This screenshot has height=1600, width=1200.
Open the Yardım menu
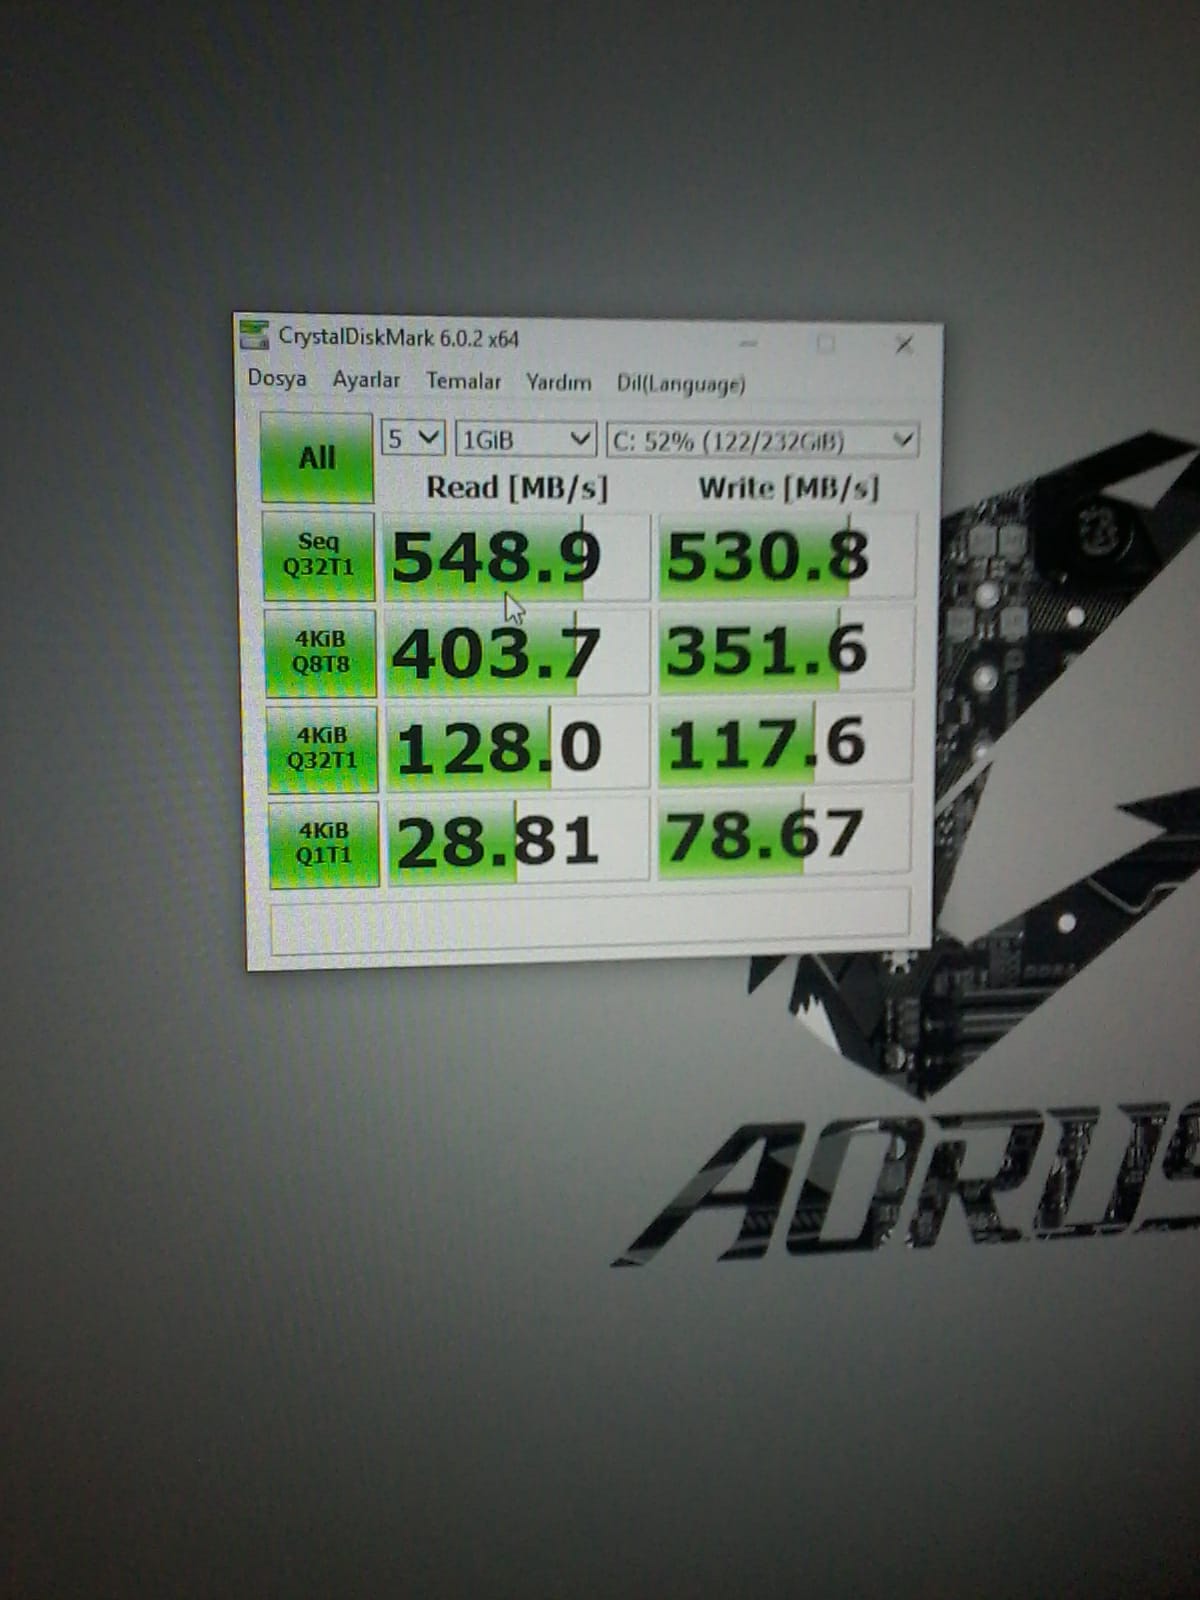(x=558, y=382)
